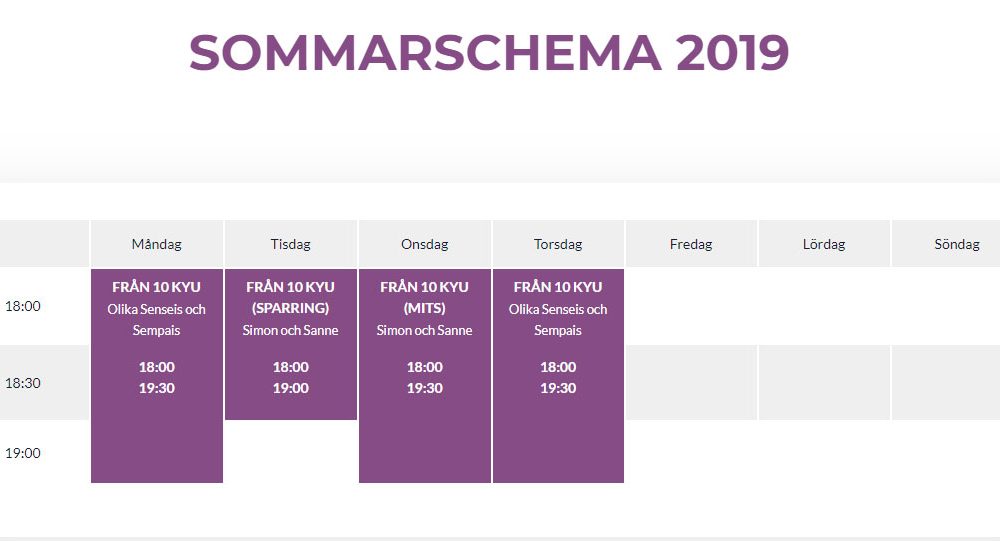Select the empty Tisdag 19:00 slot
The height and width of the screenshot is (541, 1000).
291,452
